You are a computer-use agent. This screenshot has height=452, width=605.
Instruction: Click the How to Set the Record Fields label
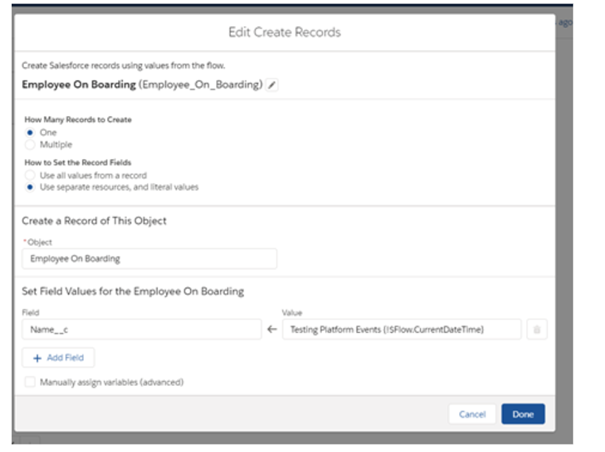pos(76,163)
